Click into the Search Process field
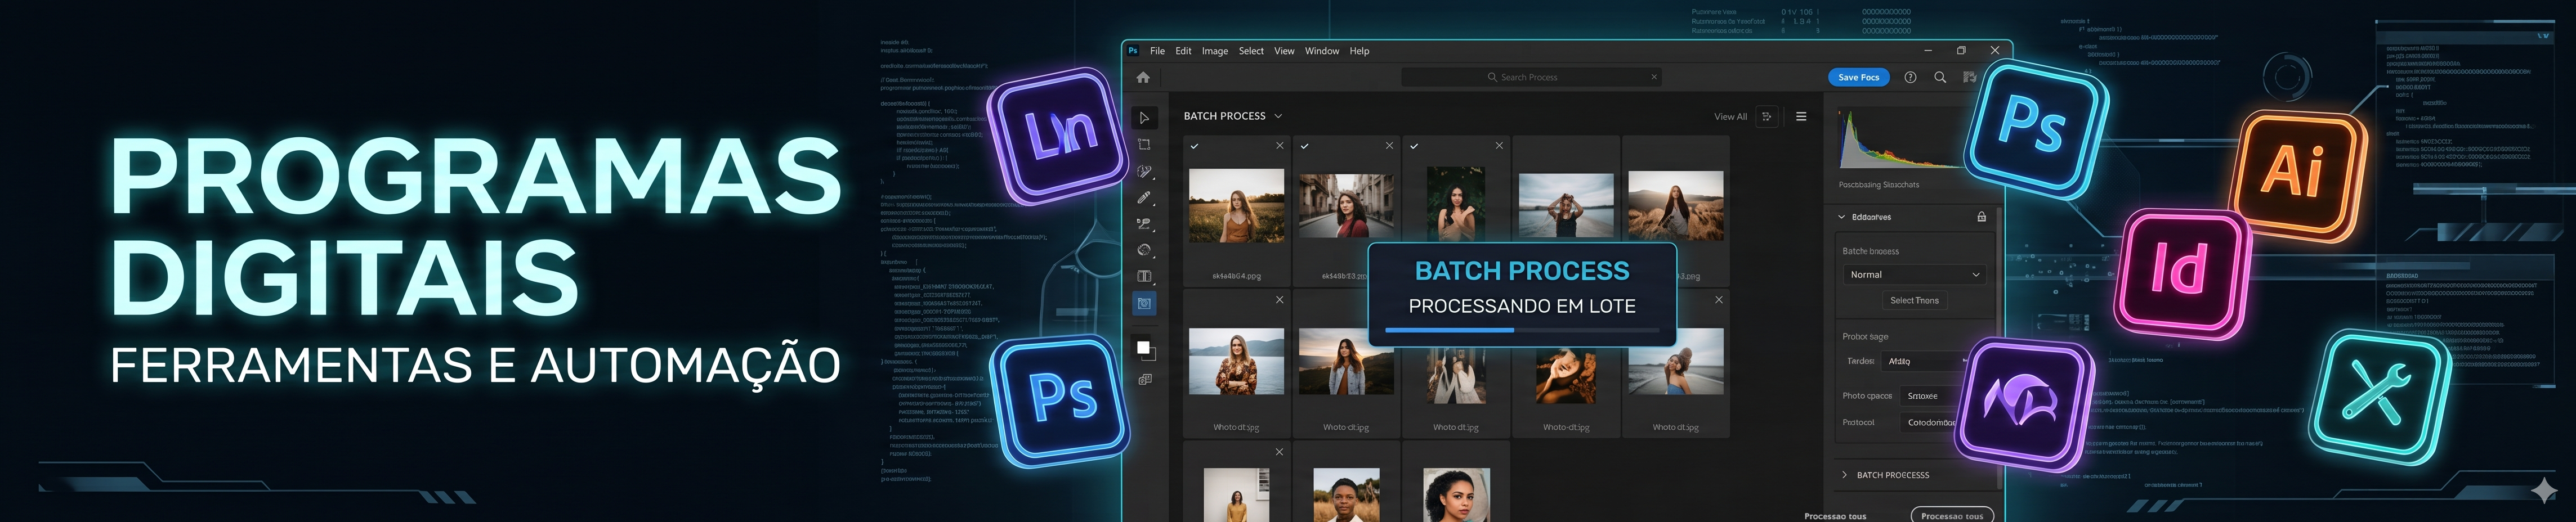The width and height of the screenshot is (2576, 522). pos(1530,77)
